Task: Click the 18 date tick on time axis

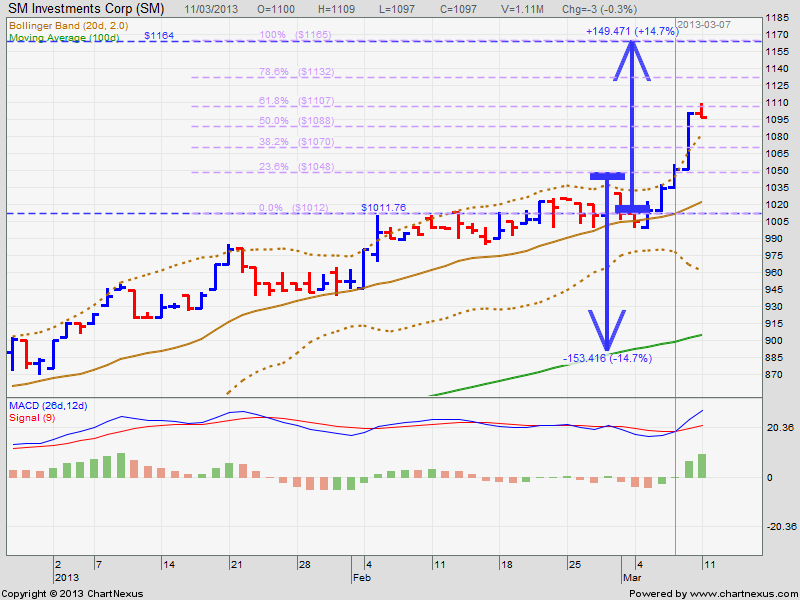Action: [506, 565]
